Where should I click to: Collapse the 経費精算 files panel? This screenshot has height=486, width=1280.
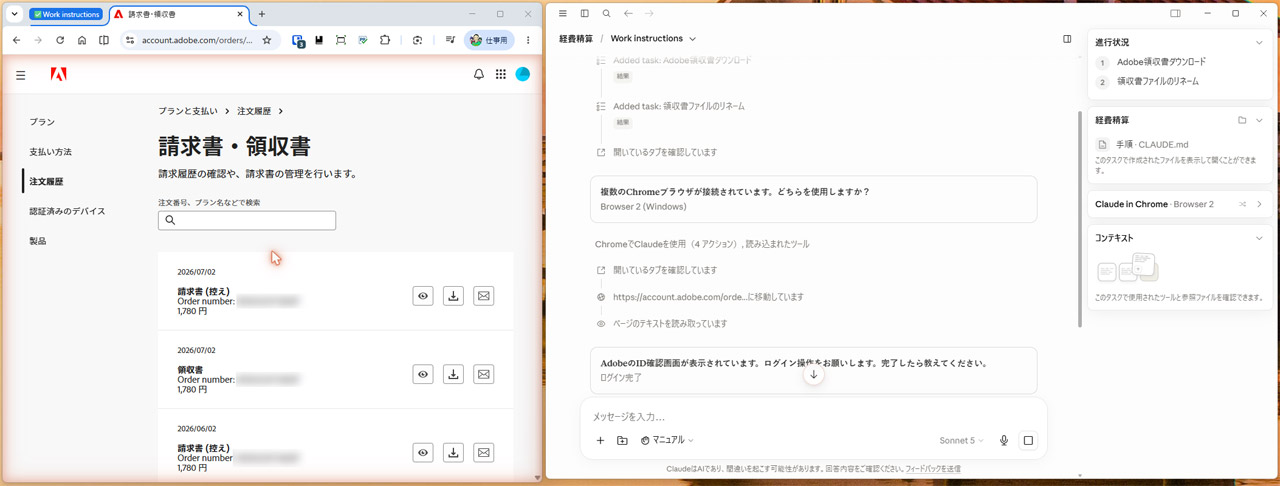coord(1259,120)
